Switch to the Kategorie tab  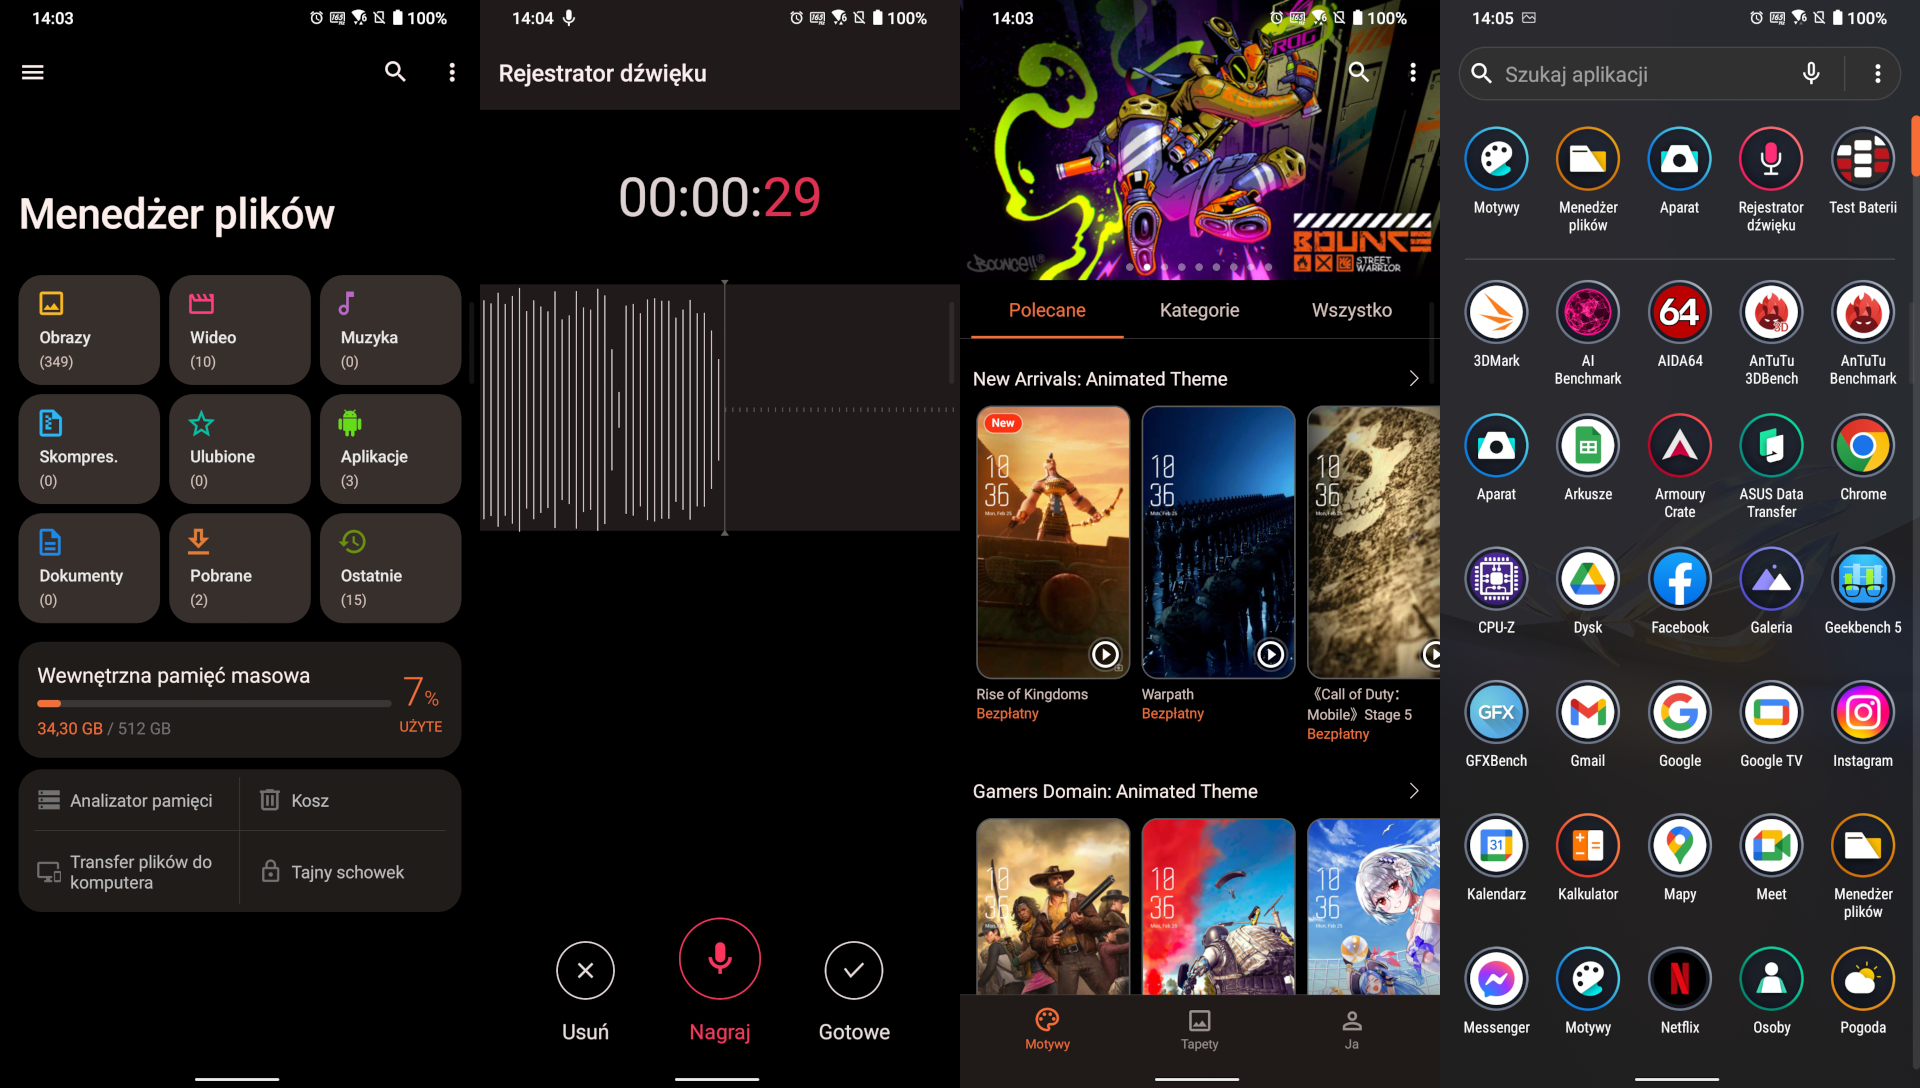pyautogui.click(x=1199, y=310)
